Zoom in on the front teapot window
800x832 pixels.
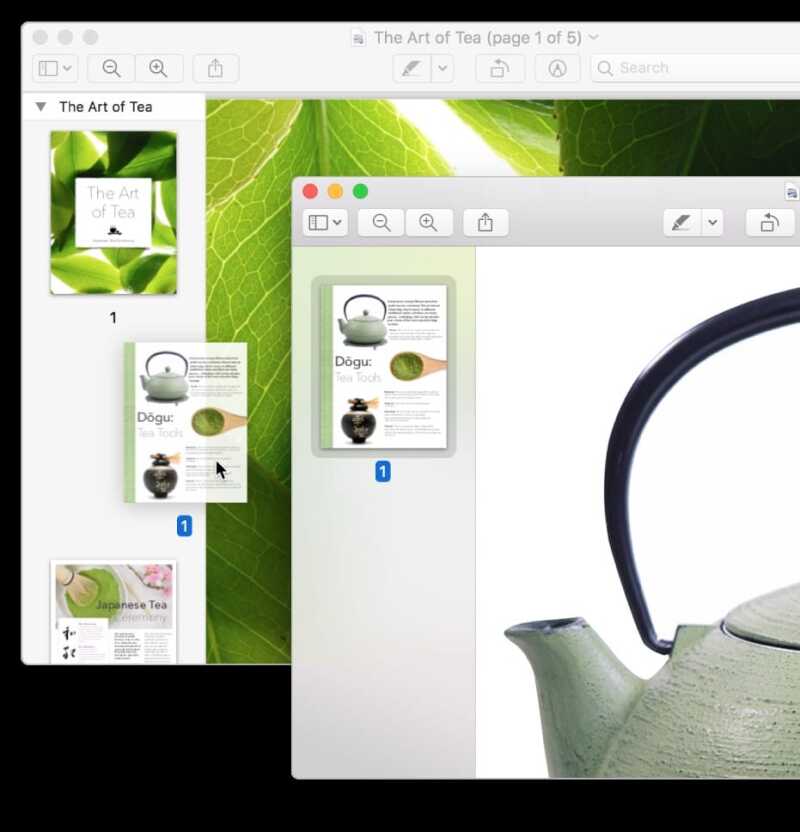click(x=428, y=223)
